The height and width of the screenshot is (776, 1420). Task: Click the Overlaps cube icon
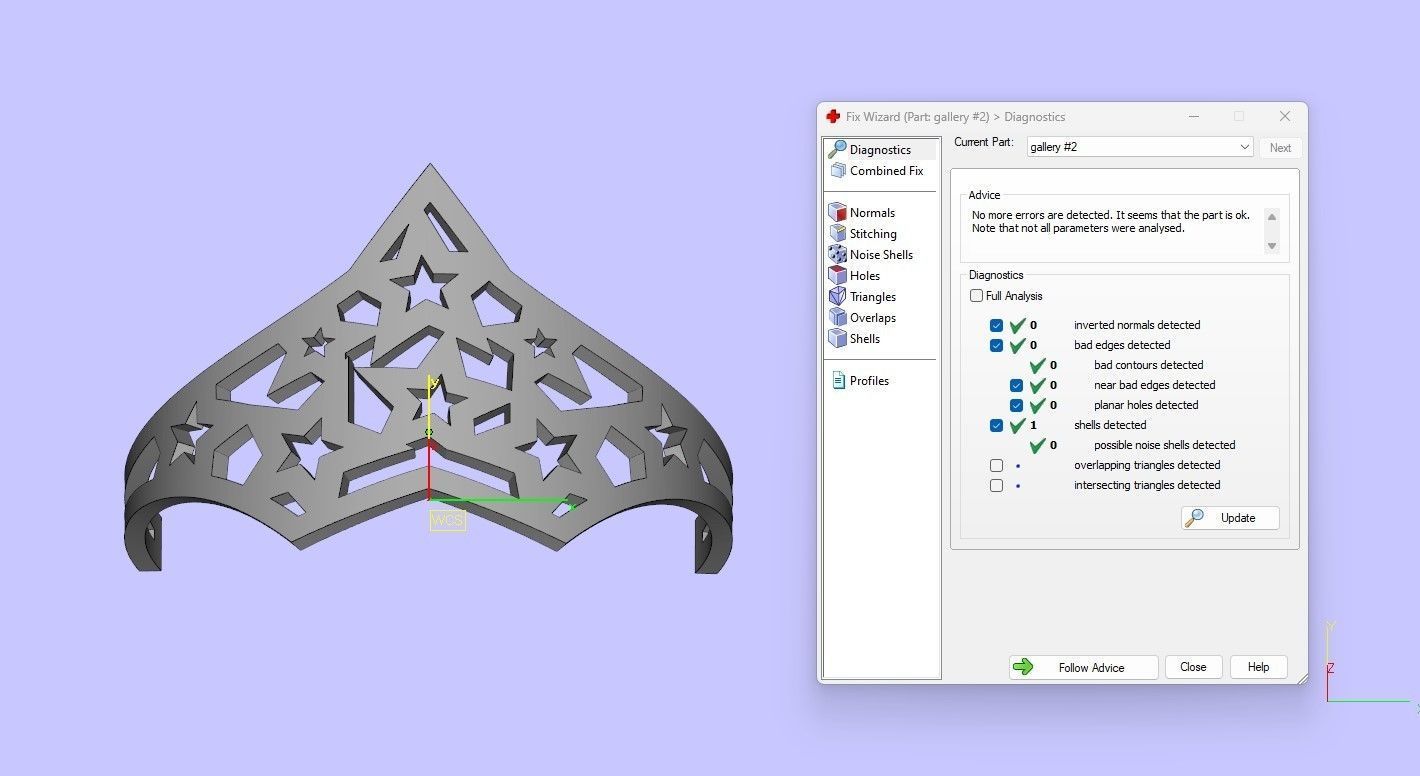pos(838,318)
